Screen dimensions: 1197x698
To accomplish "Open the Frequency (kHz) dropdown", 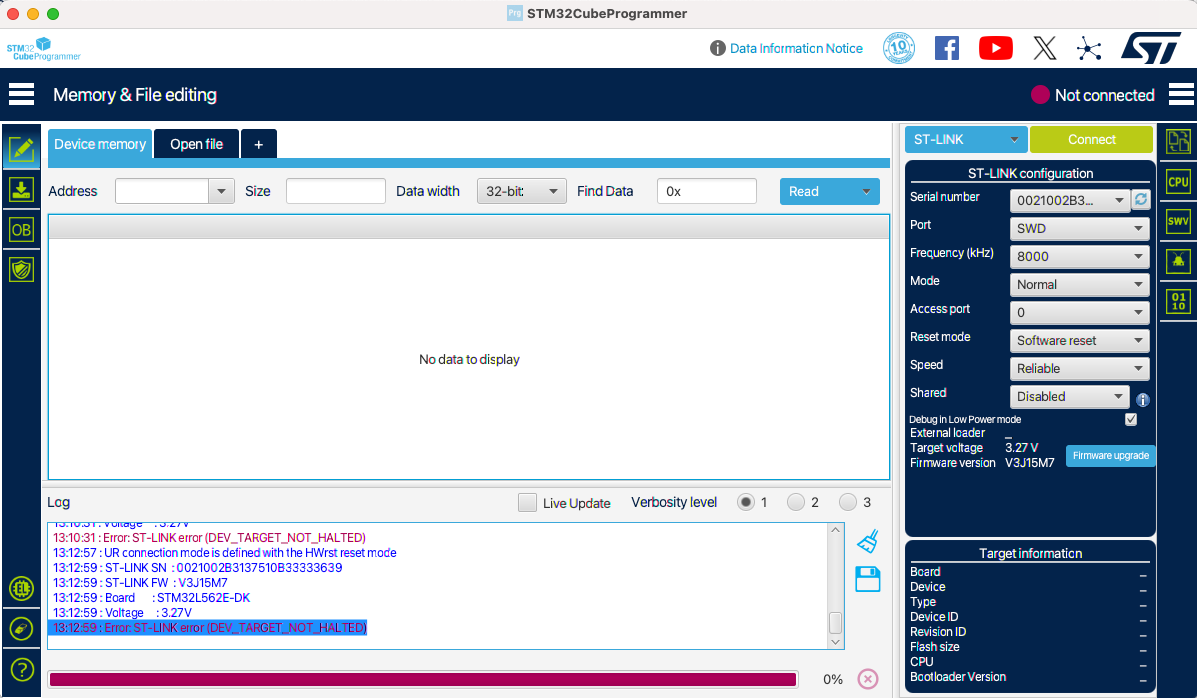I will pos(1079,256).
